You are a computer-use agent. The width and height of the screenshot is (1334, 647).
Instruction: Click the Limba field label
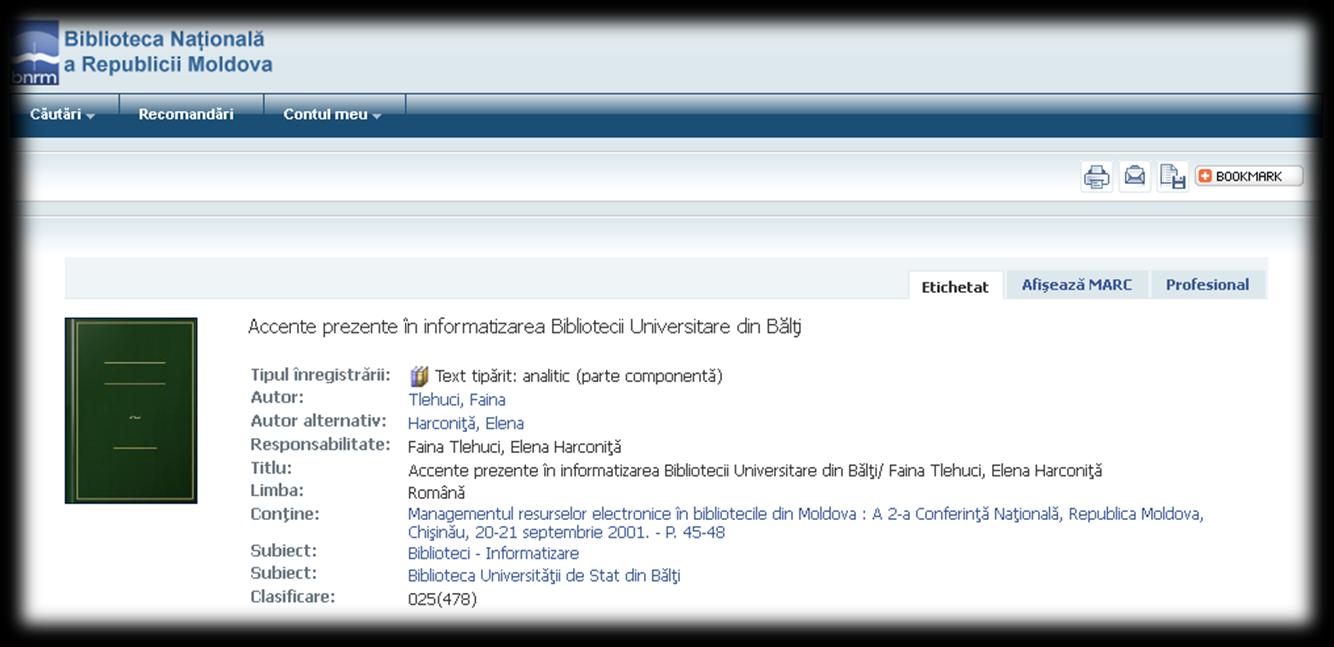point(277,491)
